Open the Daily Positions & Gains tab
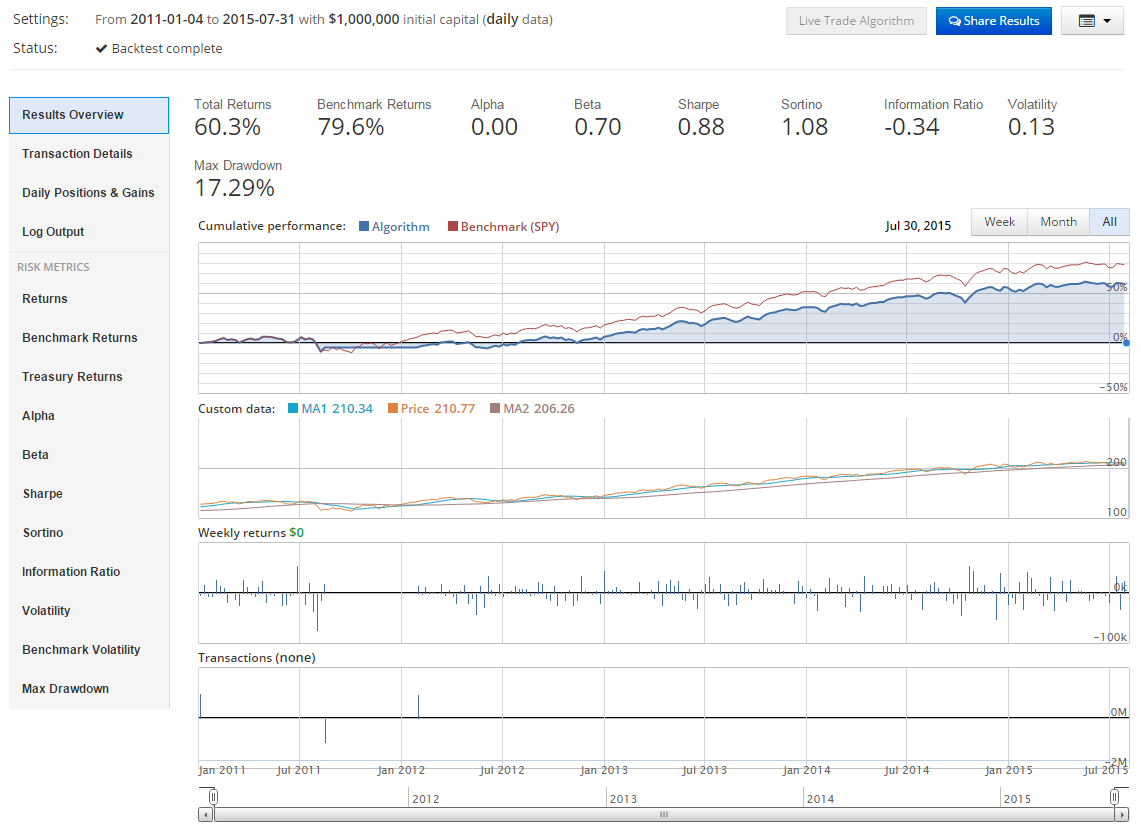 88,193
